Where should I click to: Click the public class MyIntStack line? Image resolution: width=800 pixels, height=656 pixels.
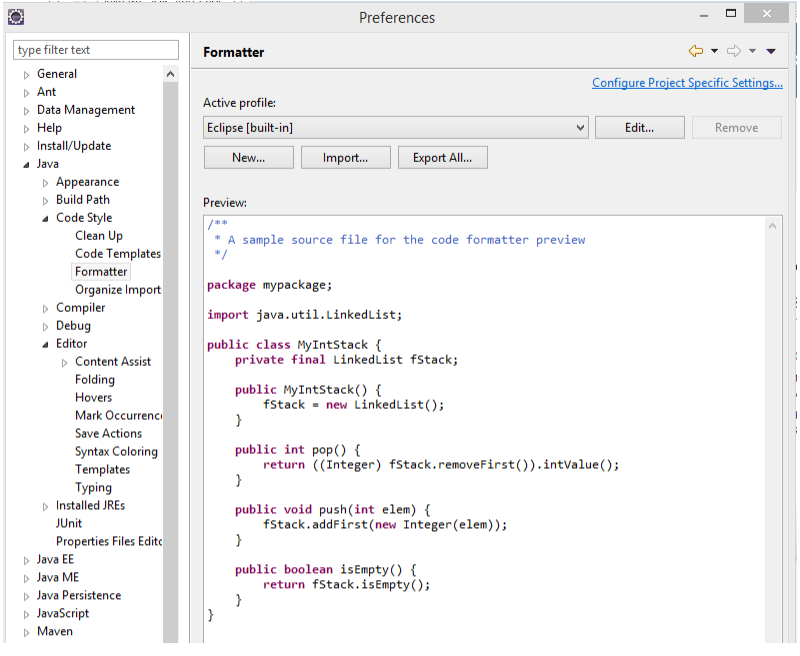point(294,345)
